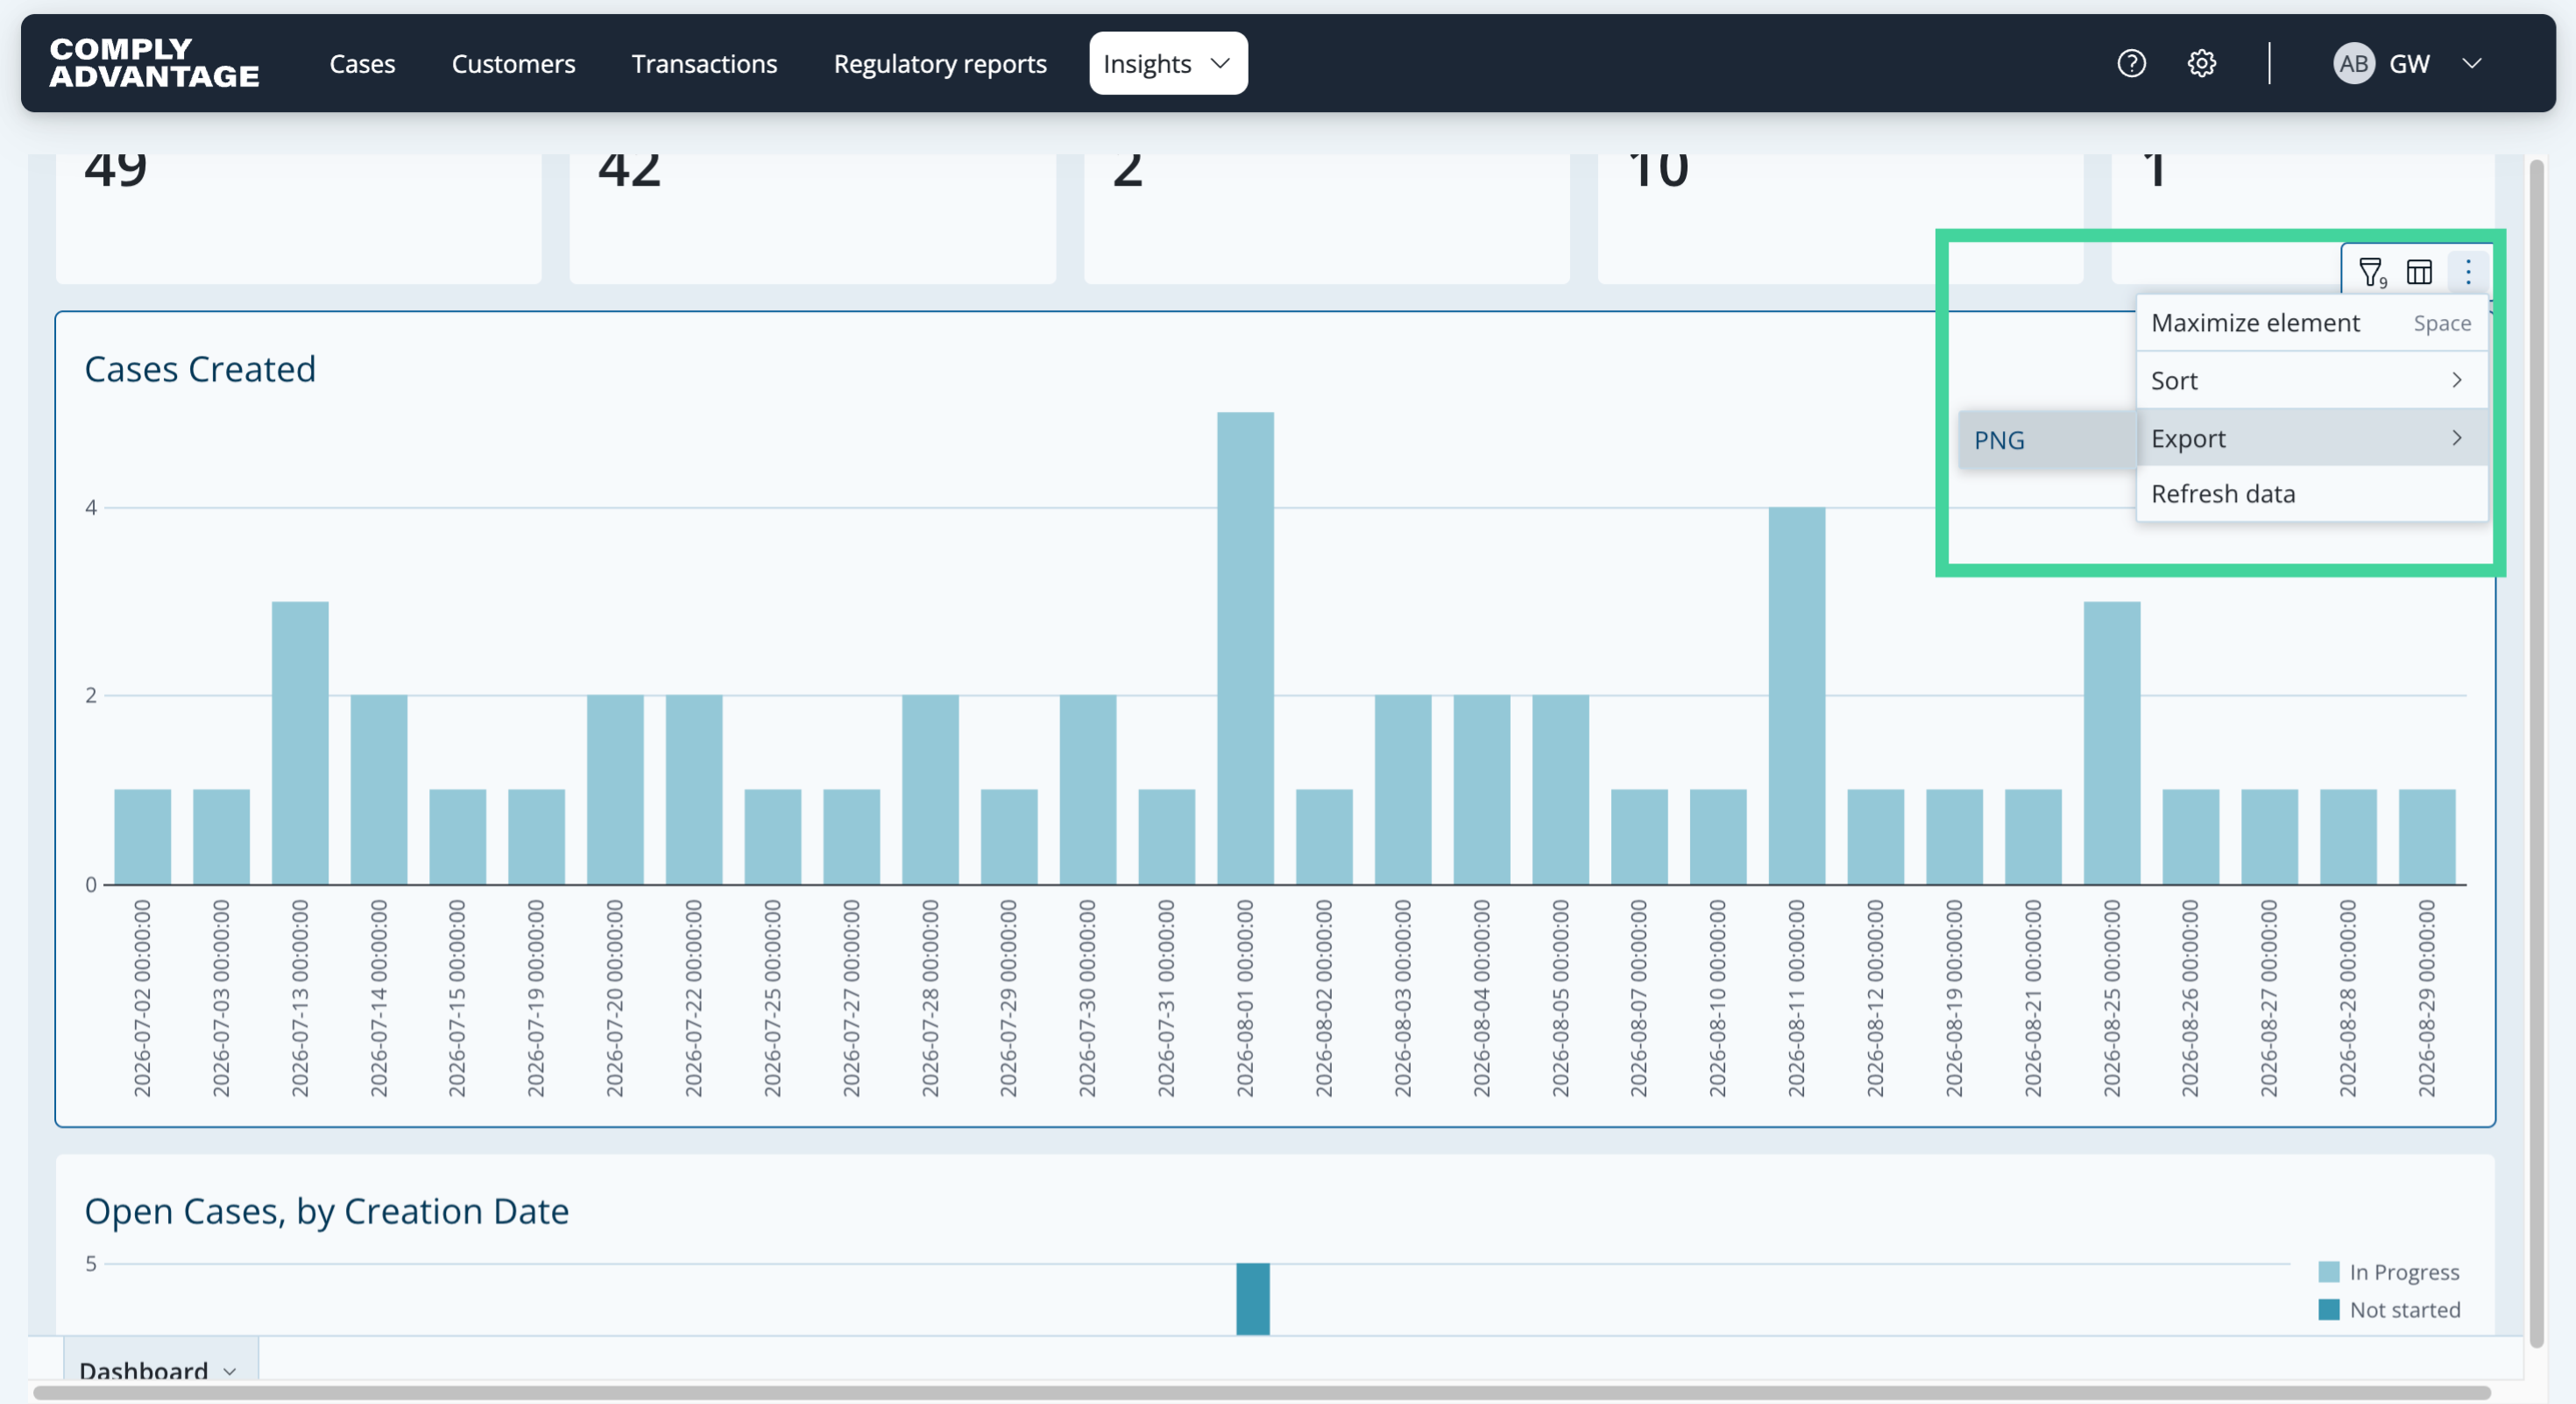Expand the Export submenu
This screenshot has height=1404, width=2576.
2311,438
